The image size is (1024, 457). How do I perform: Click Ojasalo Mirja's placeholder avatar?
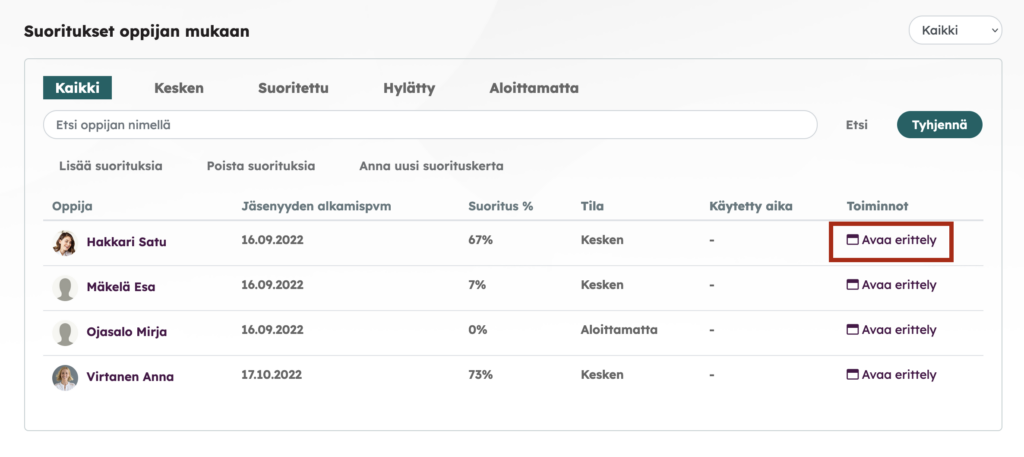65,333
